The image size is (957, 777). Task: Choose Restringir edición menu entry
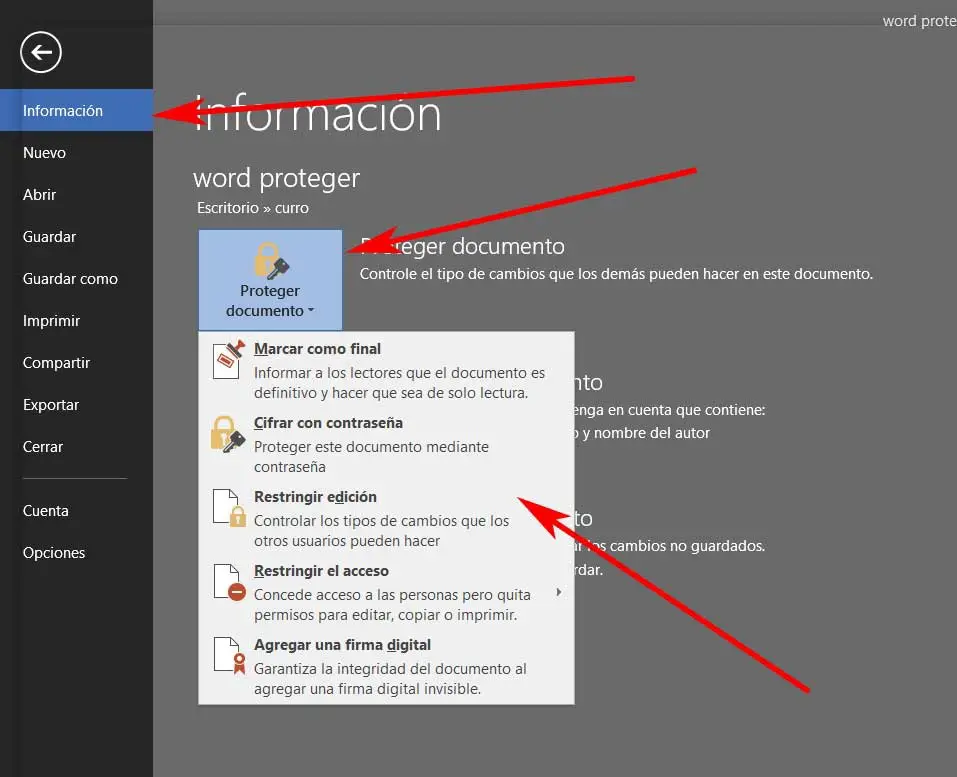pos(386,518)
